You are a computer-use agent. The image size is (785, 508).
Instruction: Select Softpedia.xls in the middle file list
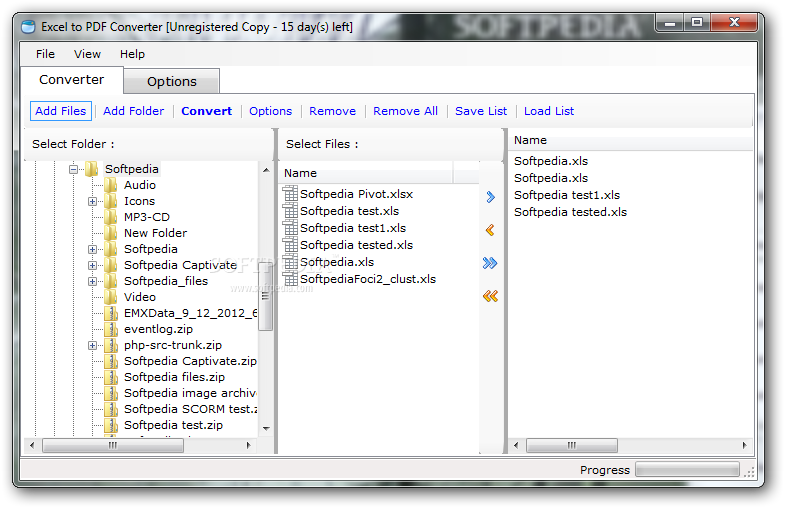tap(337, 262)
